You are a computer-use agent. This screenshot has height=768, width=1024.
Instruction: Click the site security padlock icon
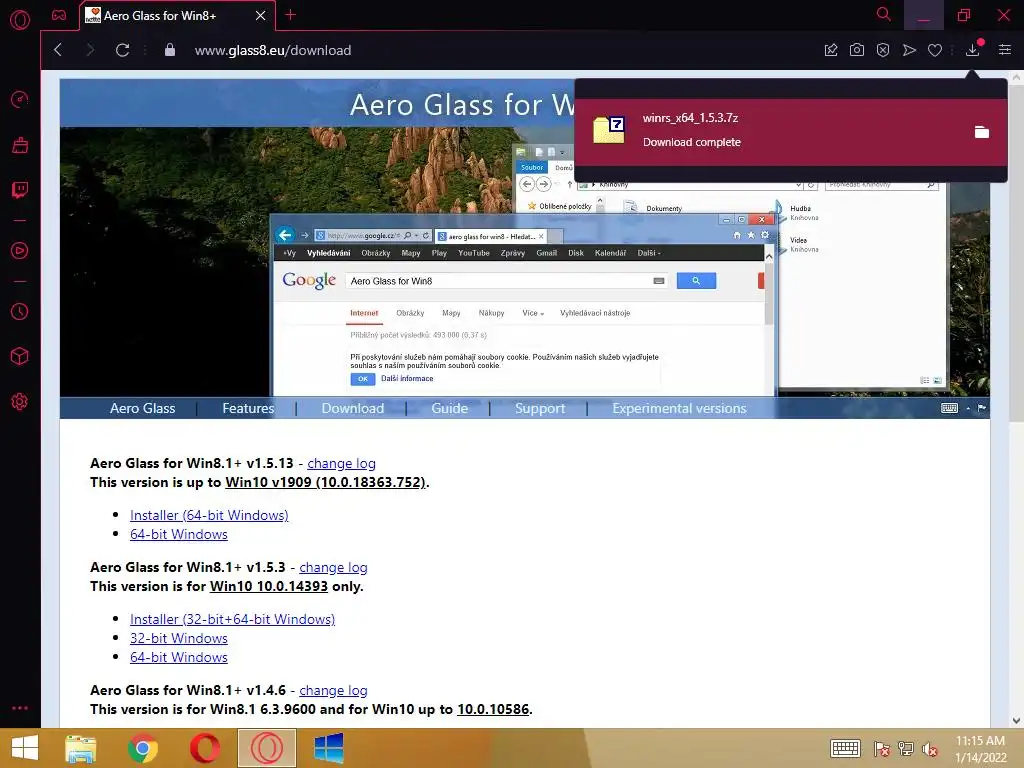(170, 50)
